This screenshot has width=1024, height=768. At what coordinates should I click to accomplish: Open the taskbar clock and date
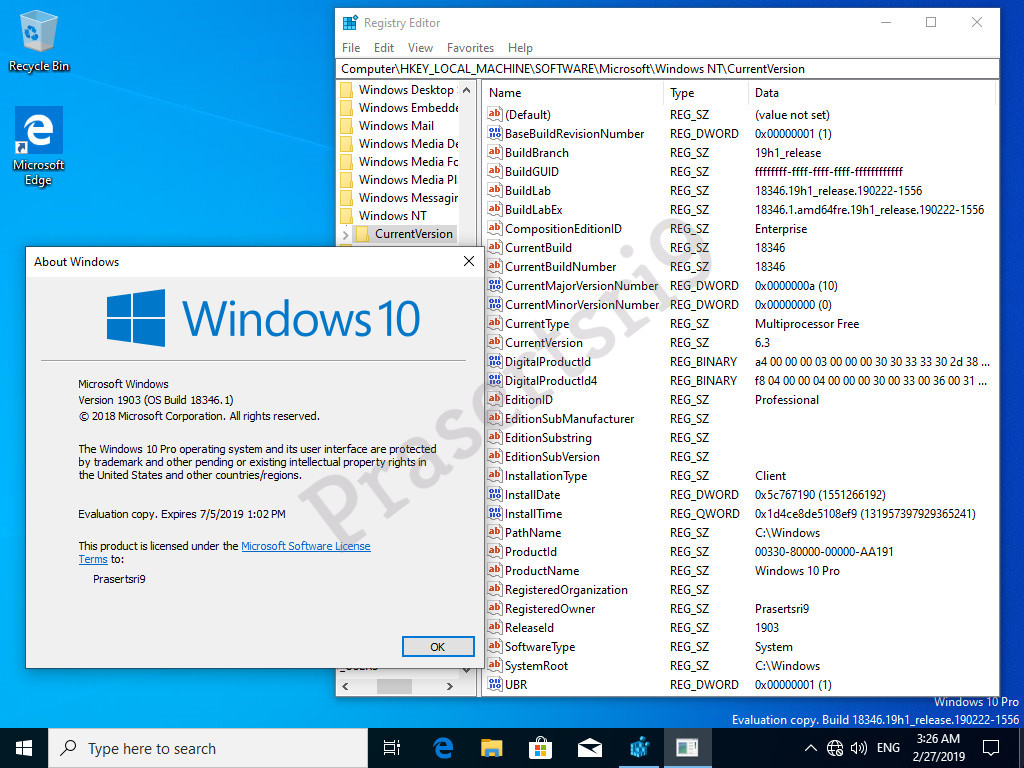(938, 748)
